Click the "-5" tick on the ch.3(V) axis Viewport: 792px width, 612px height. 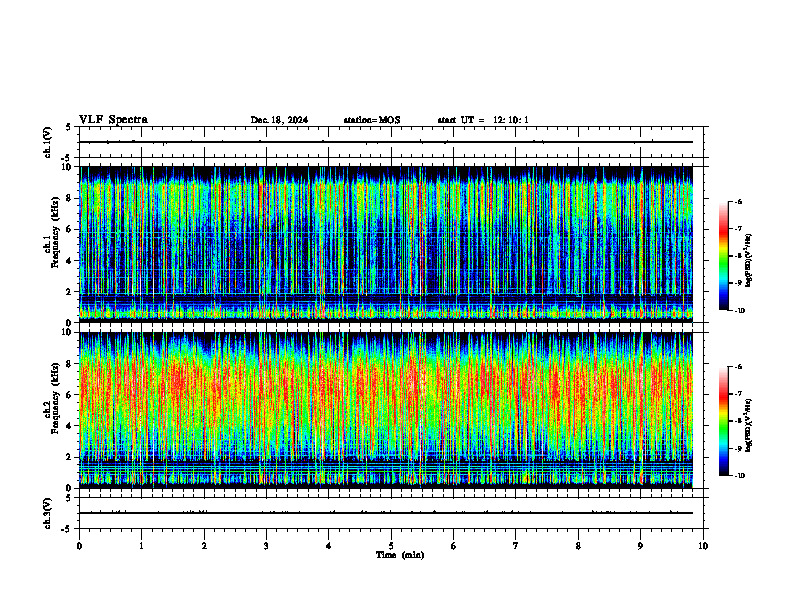(x=66, y=529)
